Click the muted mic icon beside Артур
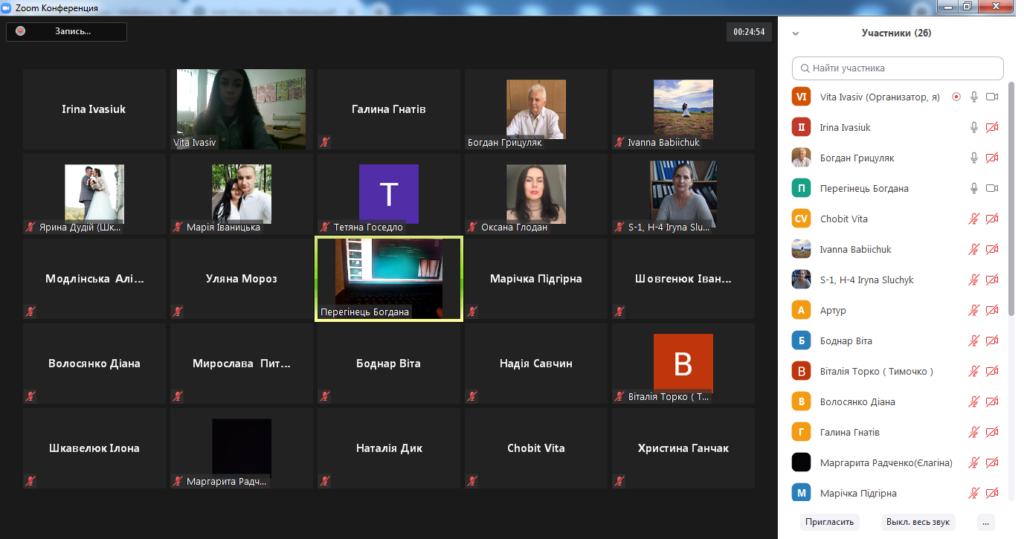 coord(974,311)
